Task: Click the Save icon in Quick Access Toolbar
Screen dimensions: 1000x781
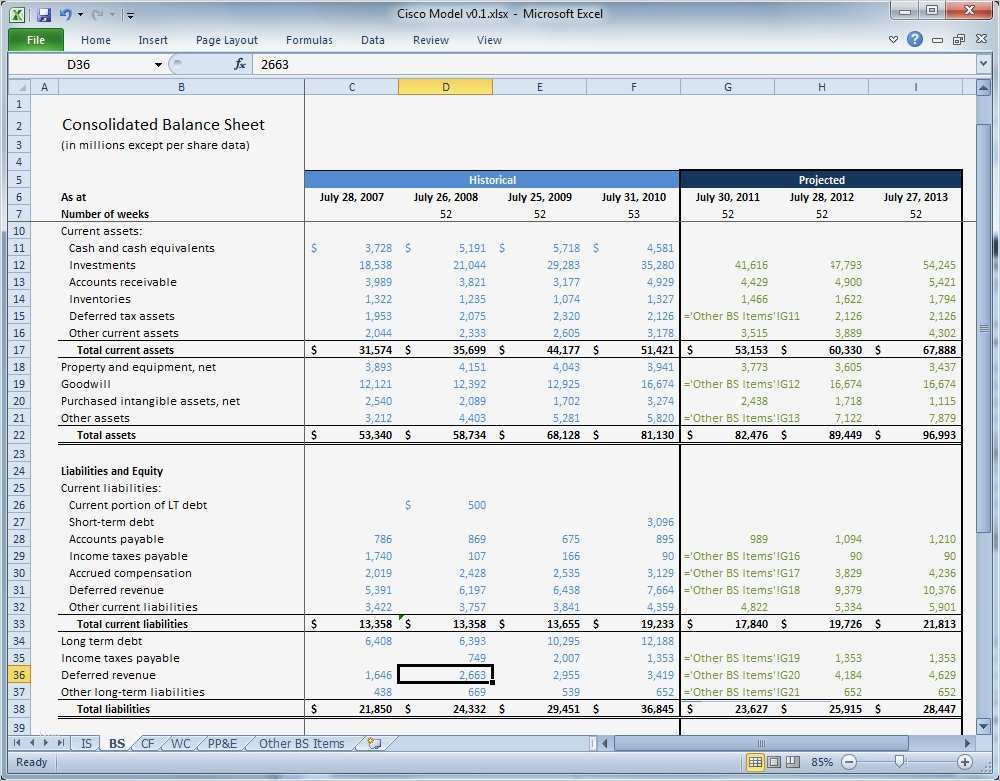Action: [x=43, y=14]
